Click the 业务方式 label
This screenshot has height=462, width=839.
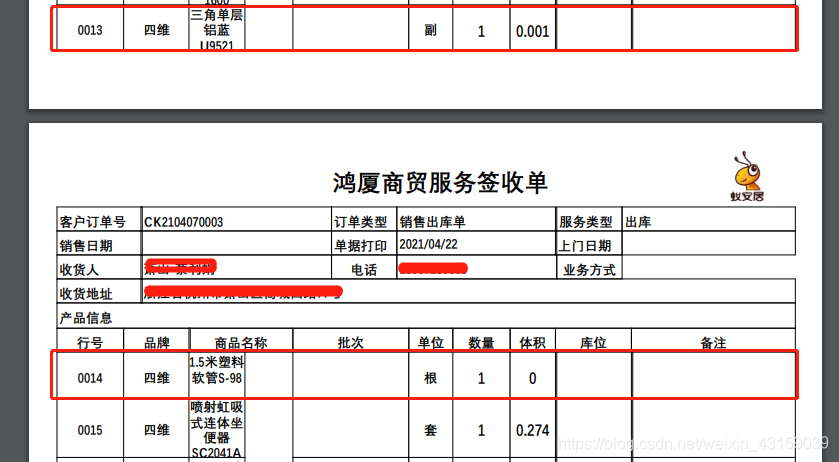(x=589, y=270)
